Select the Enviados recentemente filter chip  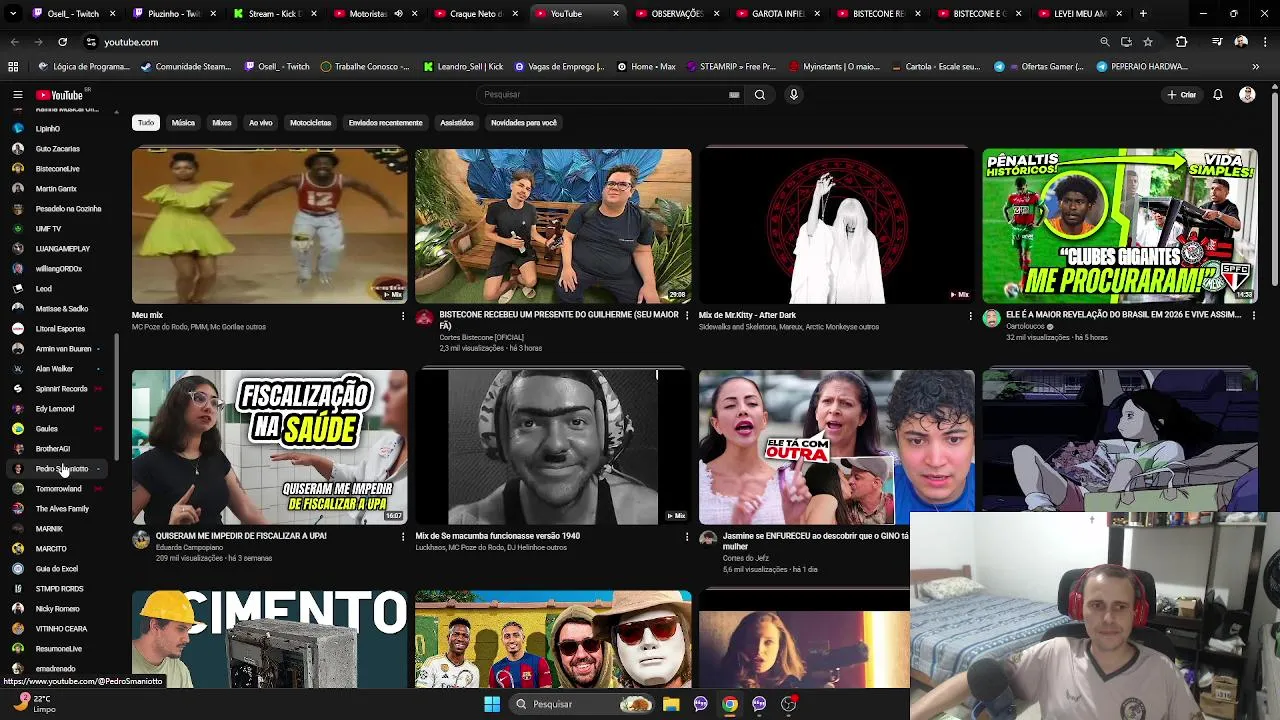coord(385,123)
